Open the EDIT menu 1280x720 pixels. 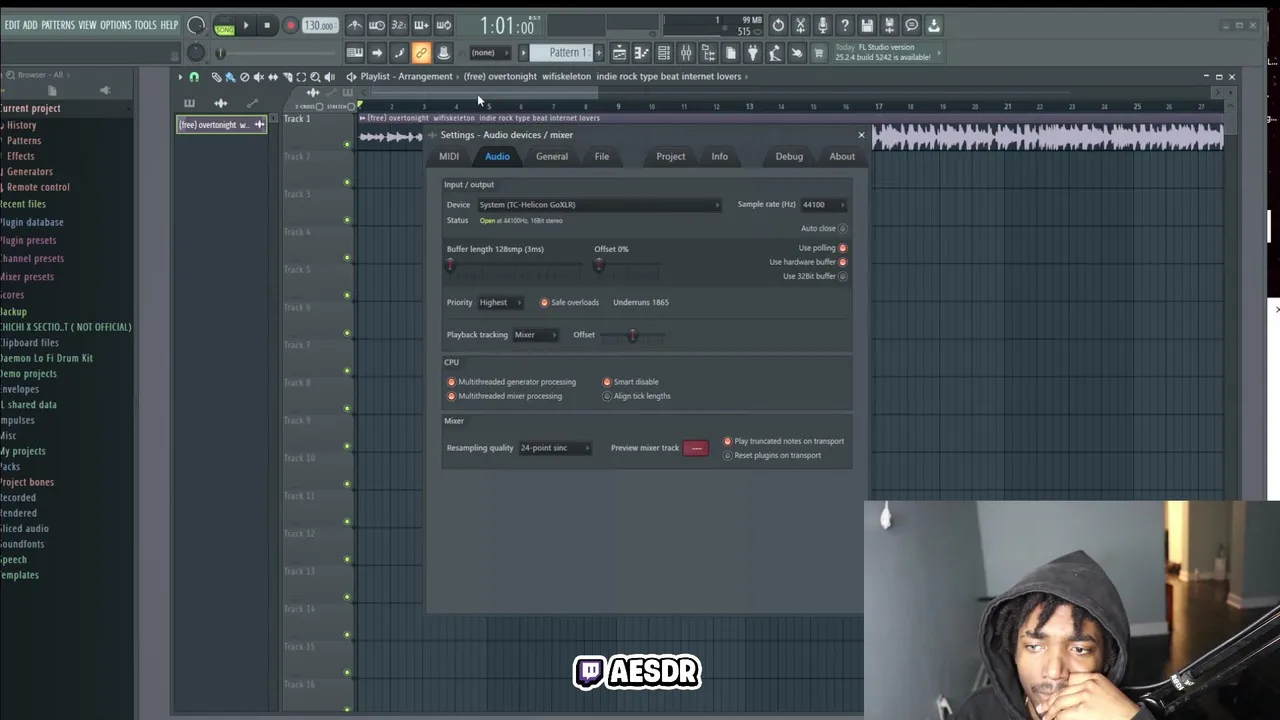[12, 25]
